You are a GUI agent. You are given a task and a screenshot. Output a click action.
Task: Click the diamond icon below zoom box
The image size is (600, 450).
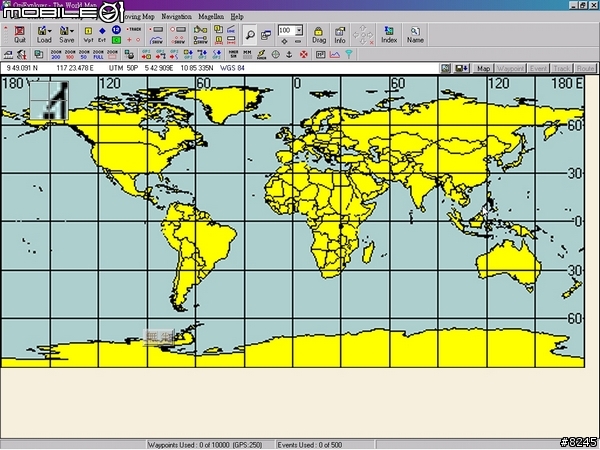pyautogui.click(x=284, y=41)
